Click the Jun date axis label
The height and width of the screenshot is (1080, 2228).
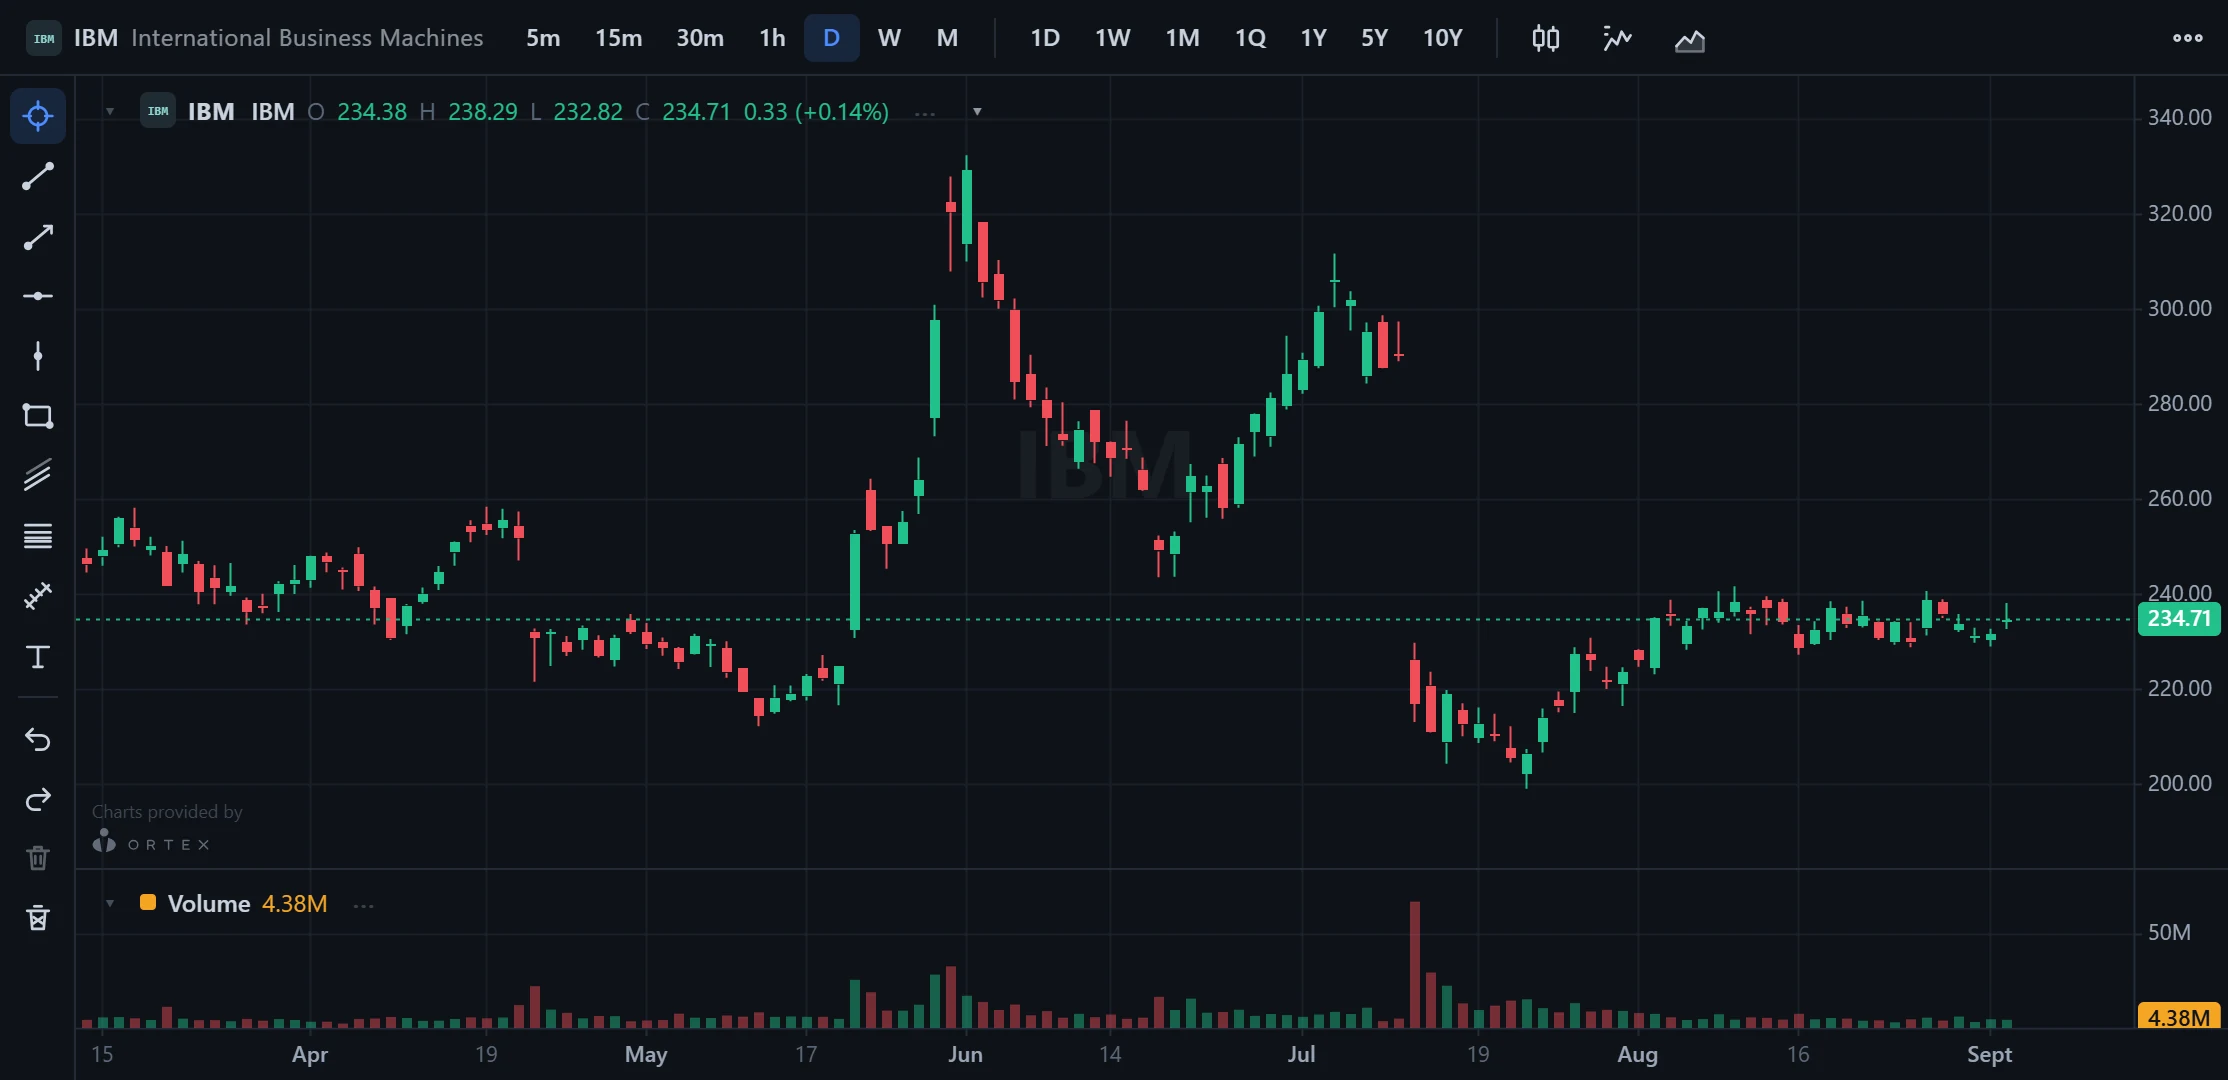coord(965,1054)
